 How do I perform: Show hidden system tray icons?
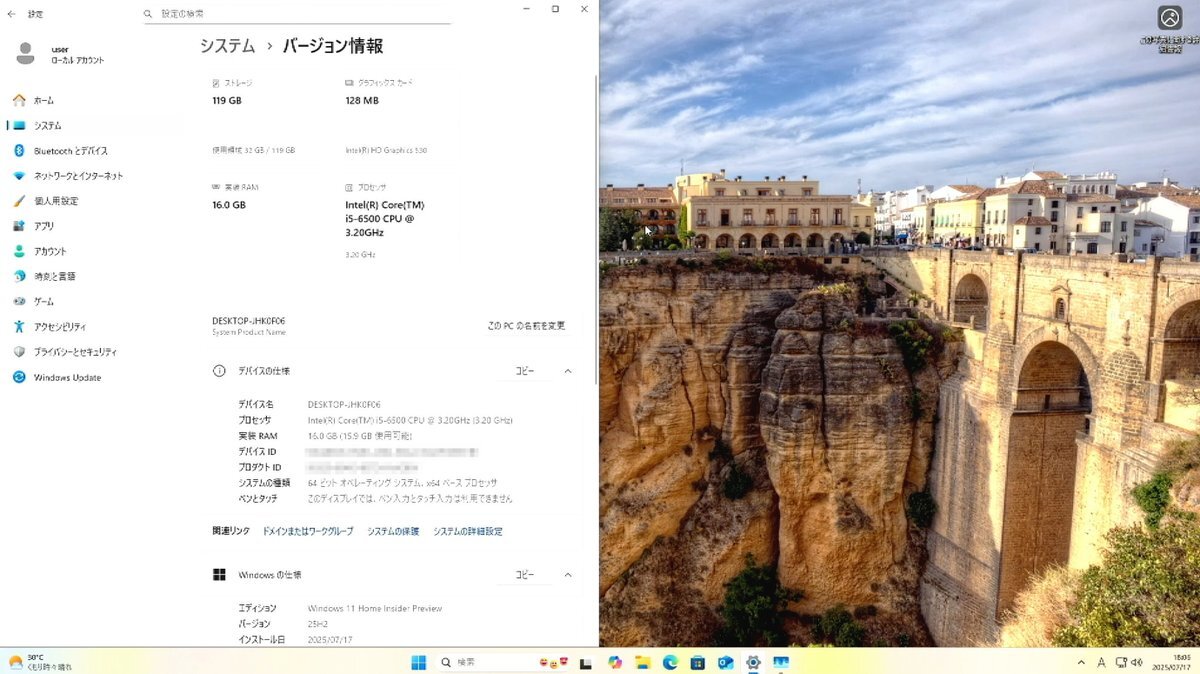tap(1081, 662)
